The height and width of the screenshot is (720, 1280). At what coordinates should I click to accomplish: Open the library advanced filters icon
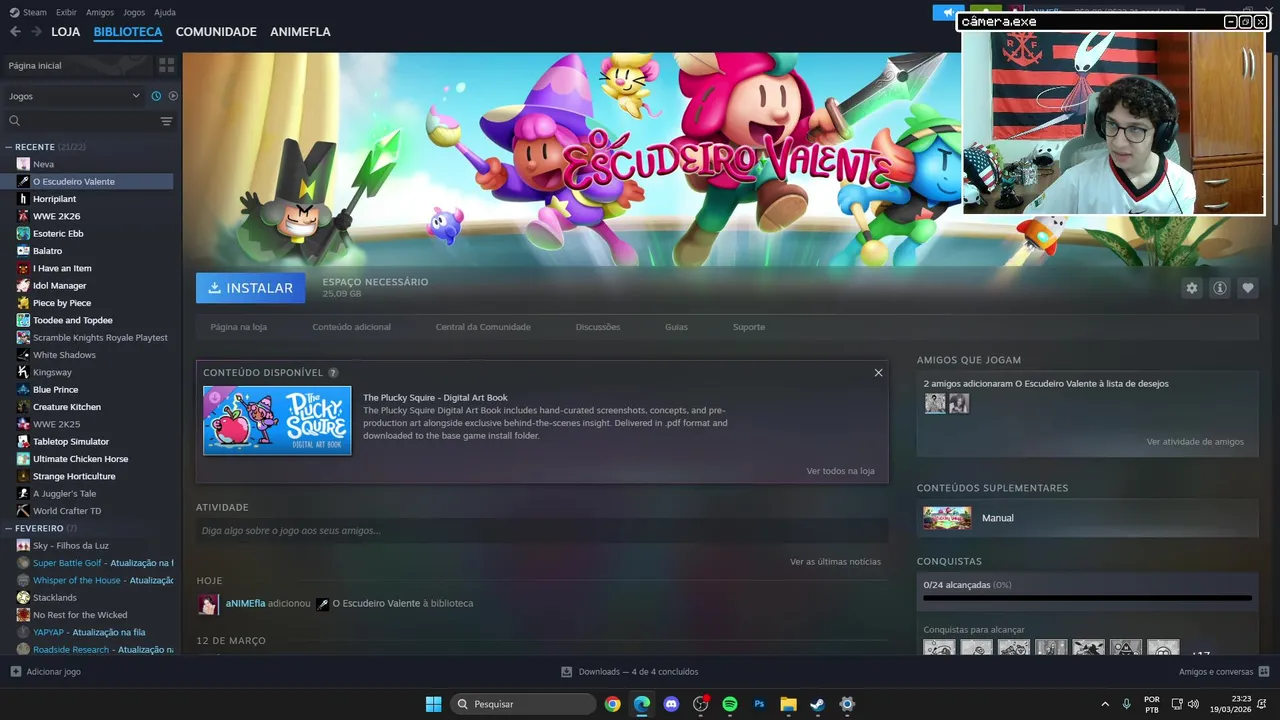[166, 121]
